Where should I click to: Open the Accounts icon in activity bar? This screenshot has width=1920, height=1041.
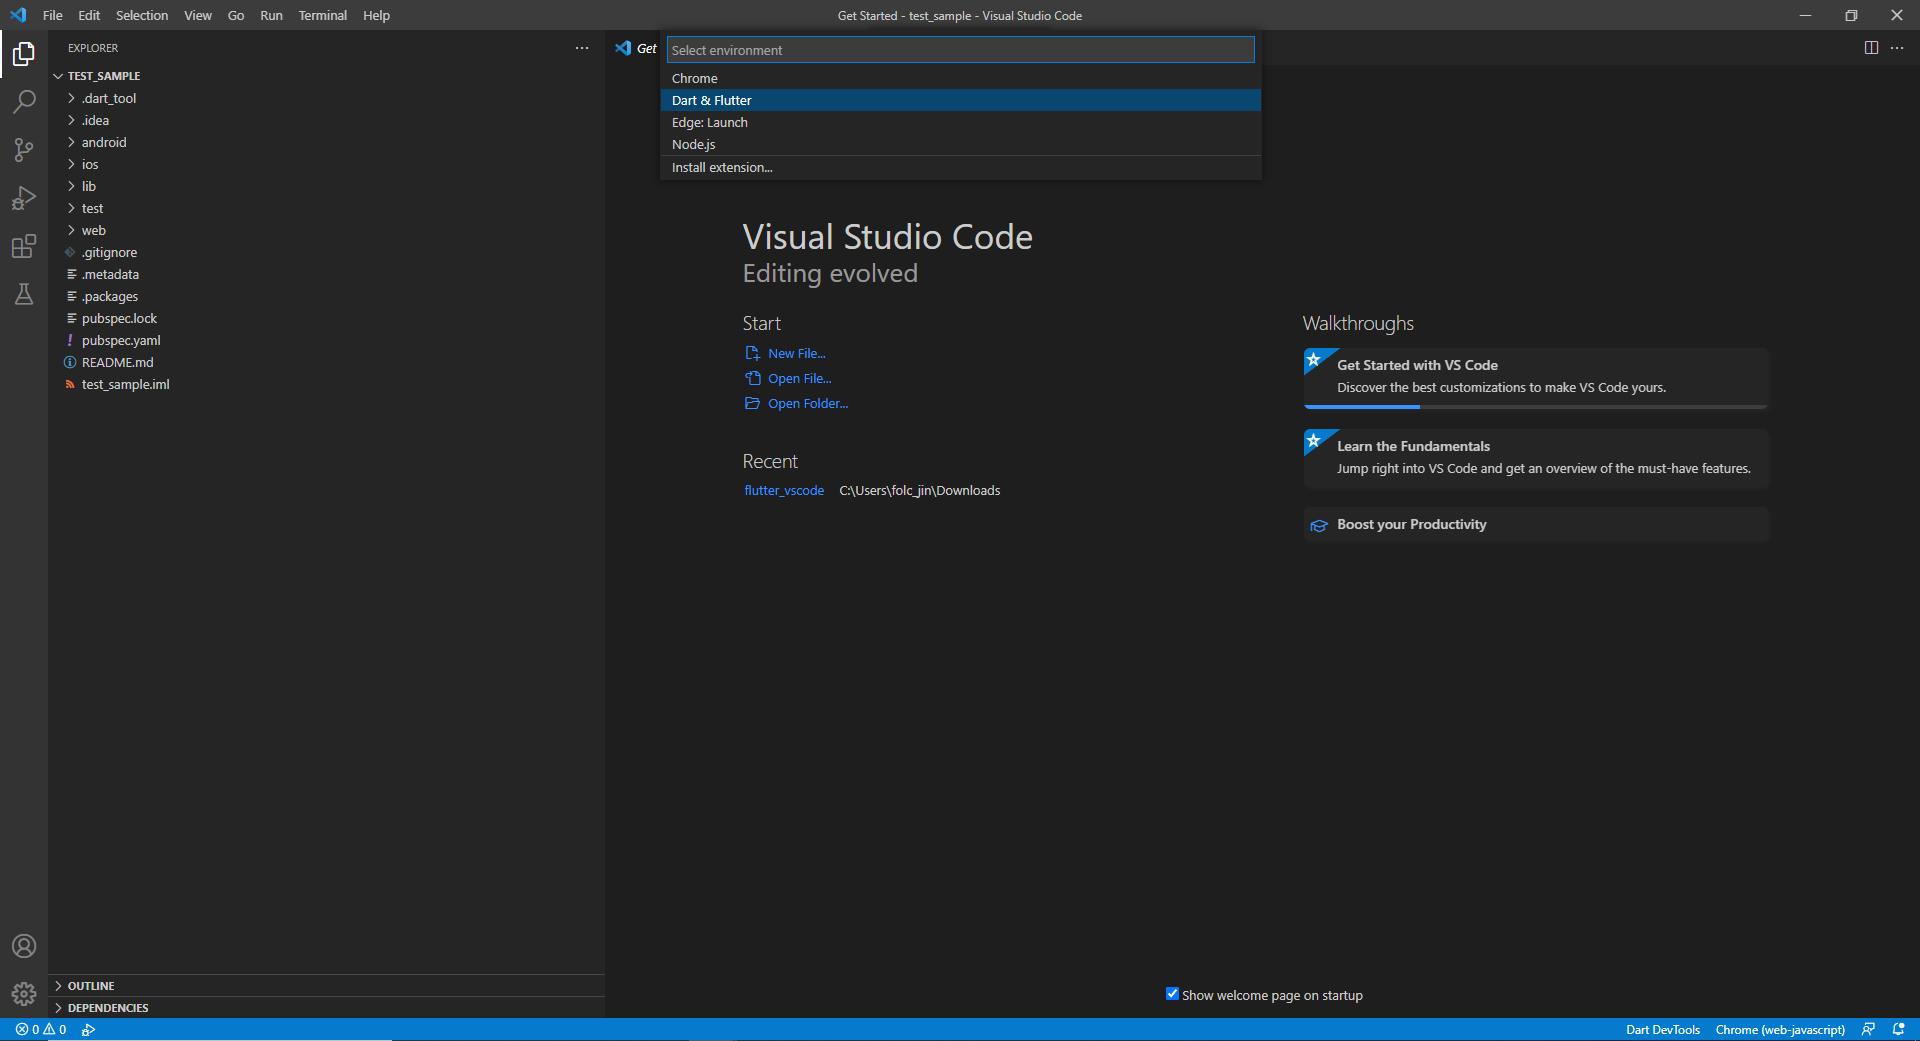tap(24, 946)
